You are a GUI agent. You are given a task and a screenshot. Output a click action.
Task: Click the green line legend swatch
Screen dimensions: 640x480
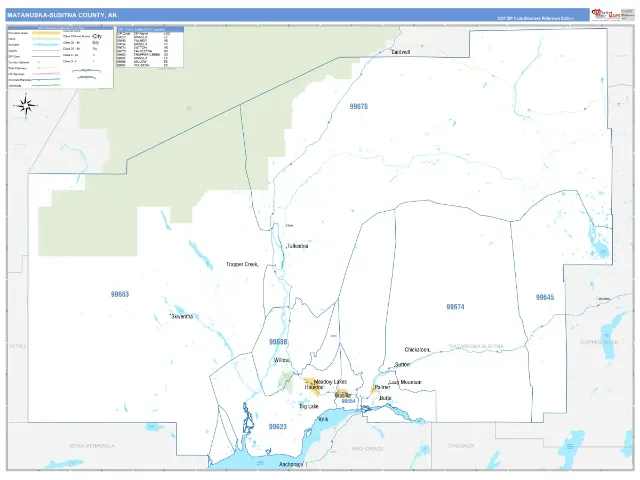[46, 86]
